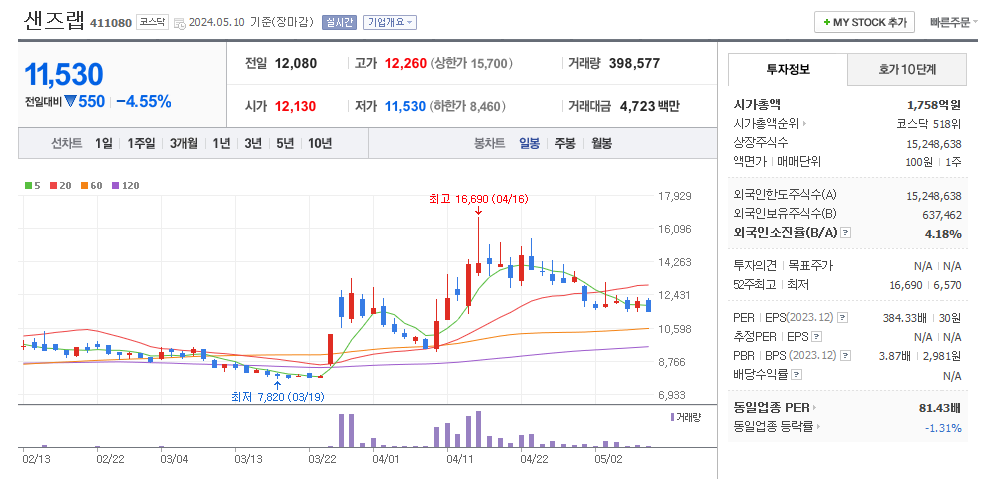The image size is (991, 479).
Task: Open the 기업개요 dropdown
Action: coord(389,23)
